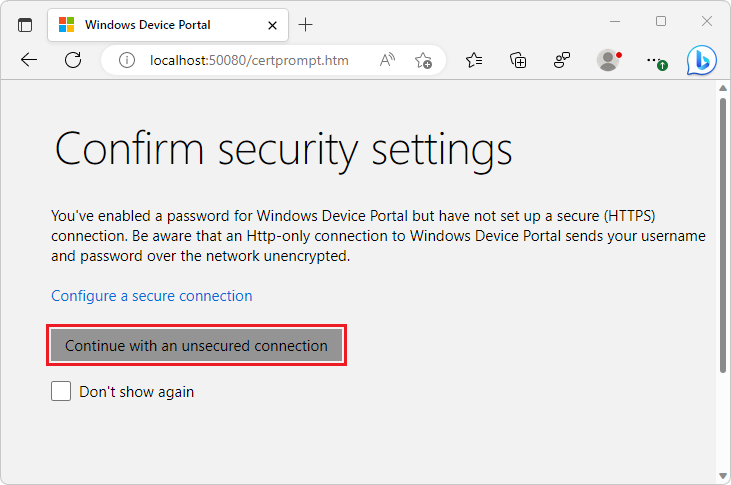
Task: Maximize the browser window
Action: [x=661, y=21]
